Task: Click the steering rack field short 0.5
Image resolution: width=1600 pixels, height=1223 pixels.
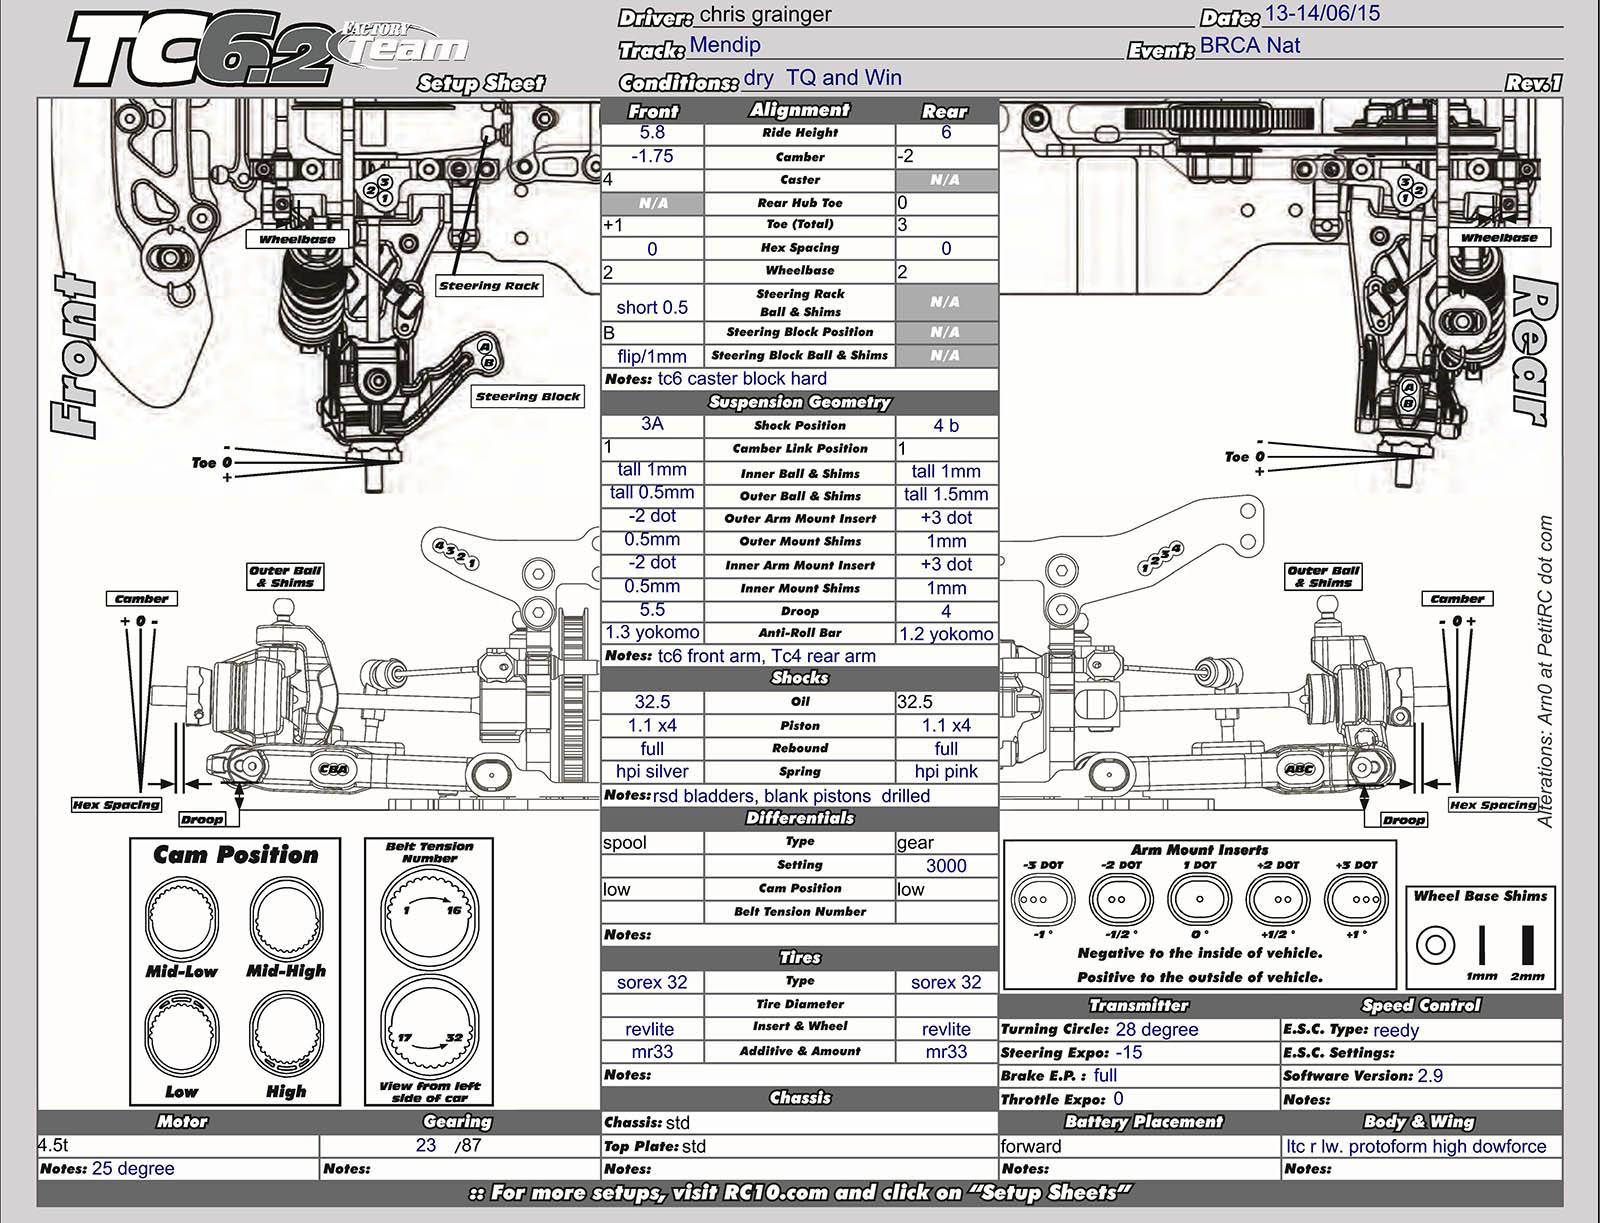Action: tap(652, 302)
